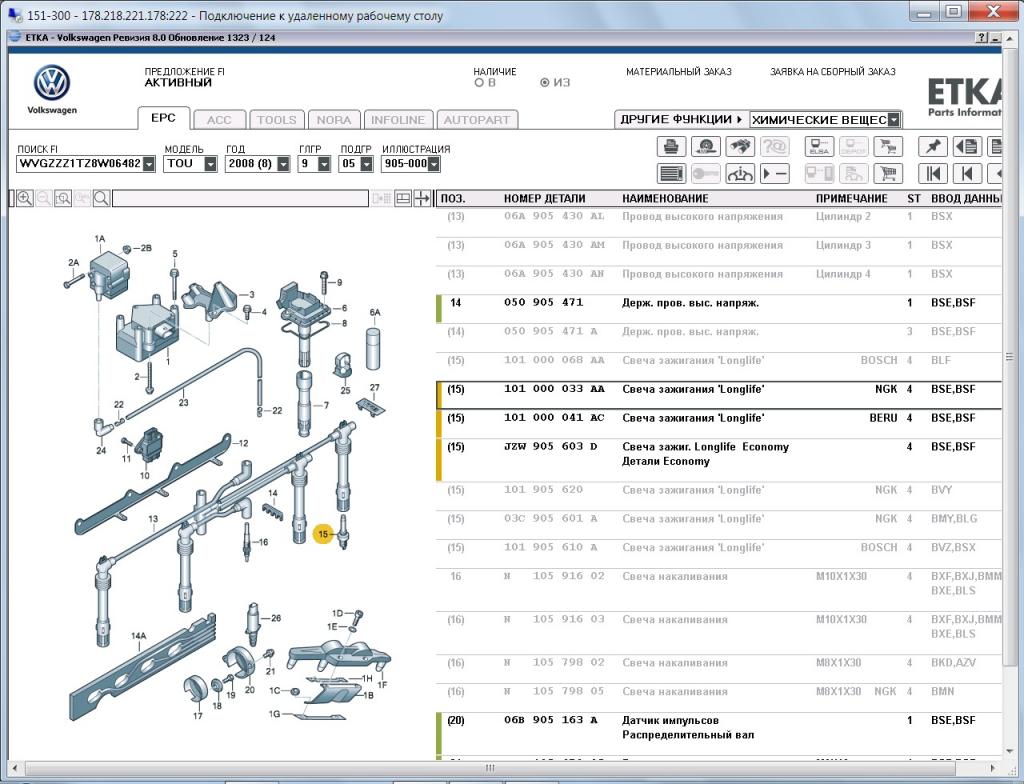Click the document with left arrow icon
This screenshot has width=1024, height=784.
pos(967,146)
